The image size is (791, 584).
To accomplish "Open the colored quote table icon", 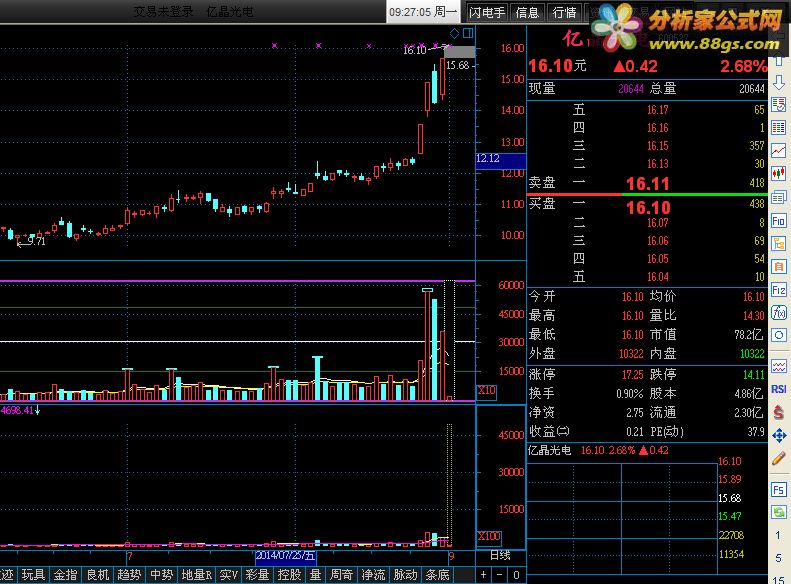I will tap(779, 128).
